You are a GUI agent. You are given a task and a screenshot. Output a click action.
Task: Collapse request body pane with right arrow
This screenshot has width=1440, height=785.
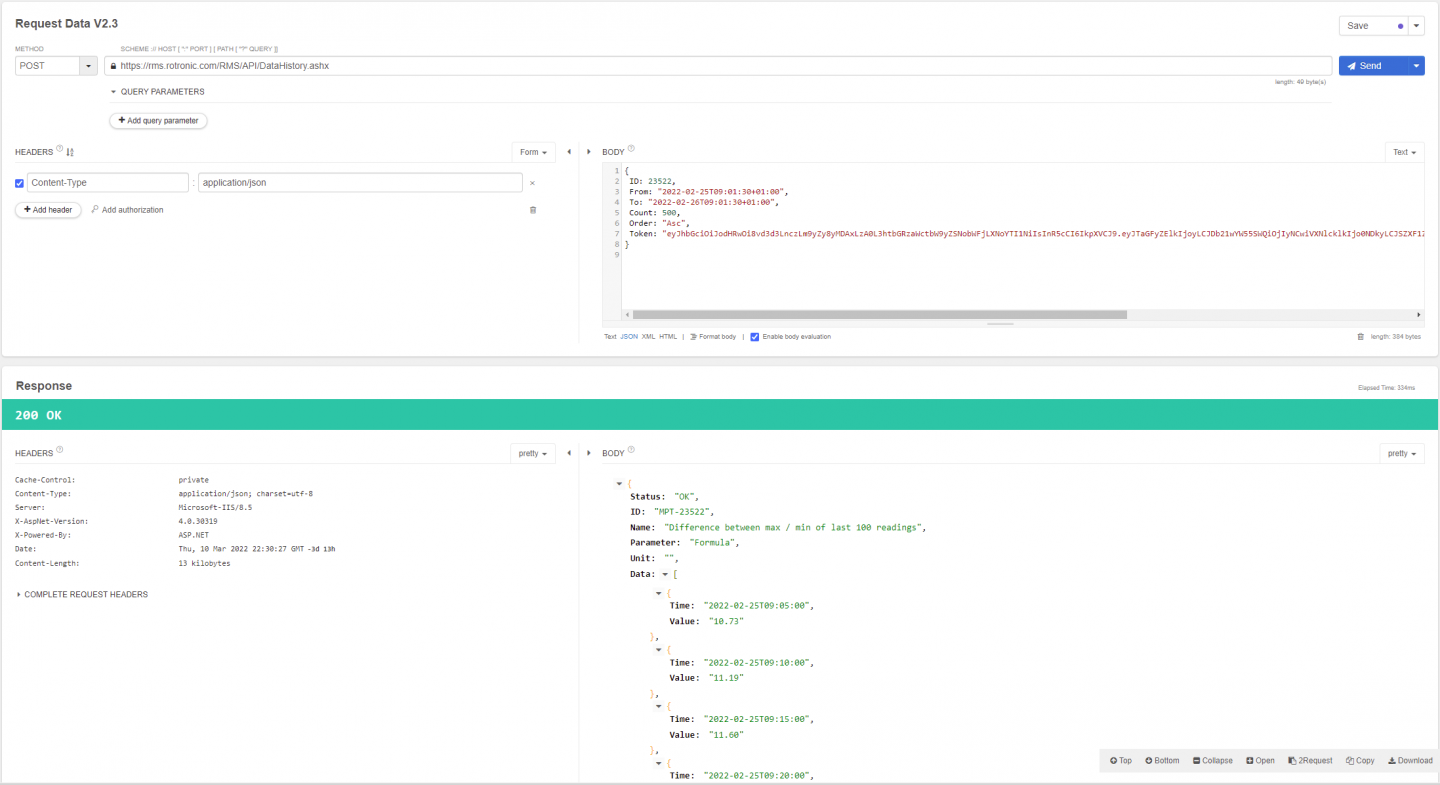point(589,152)
